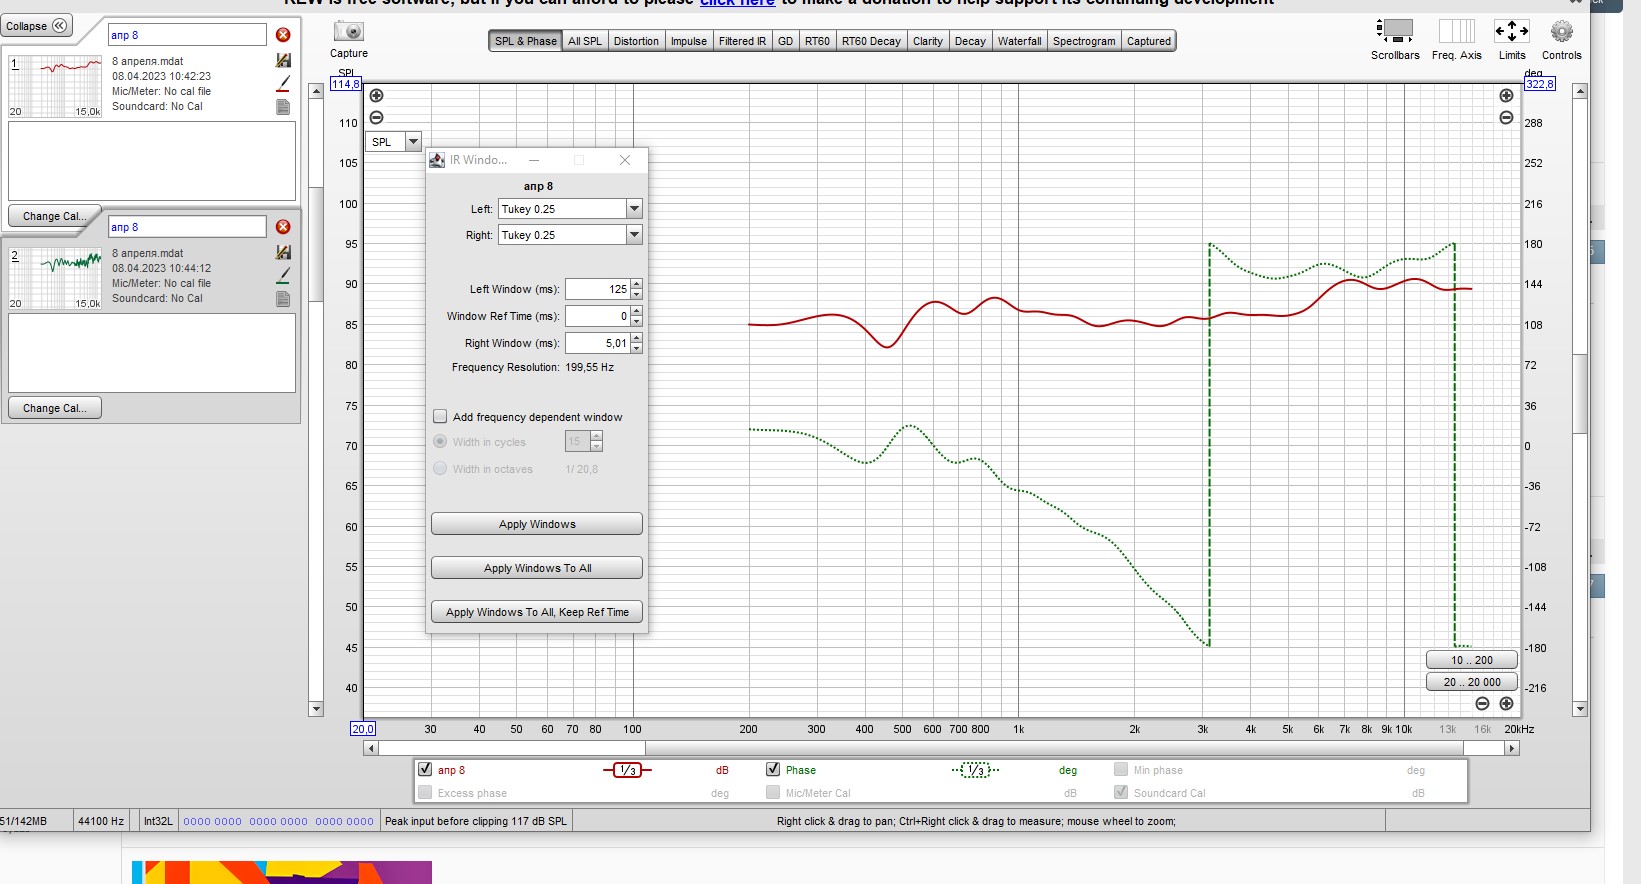Change the trace color on measurement 1
The image size is (1641, 884).
[283, 84]
